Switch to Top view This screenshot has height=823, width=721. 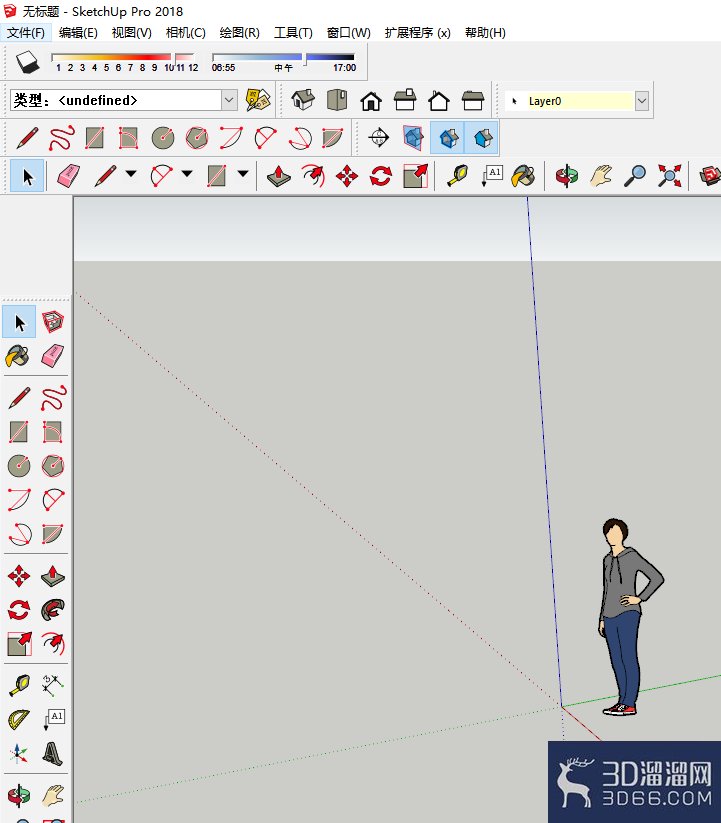click(337, 101)
